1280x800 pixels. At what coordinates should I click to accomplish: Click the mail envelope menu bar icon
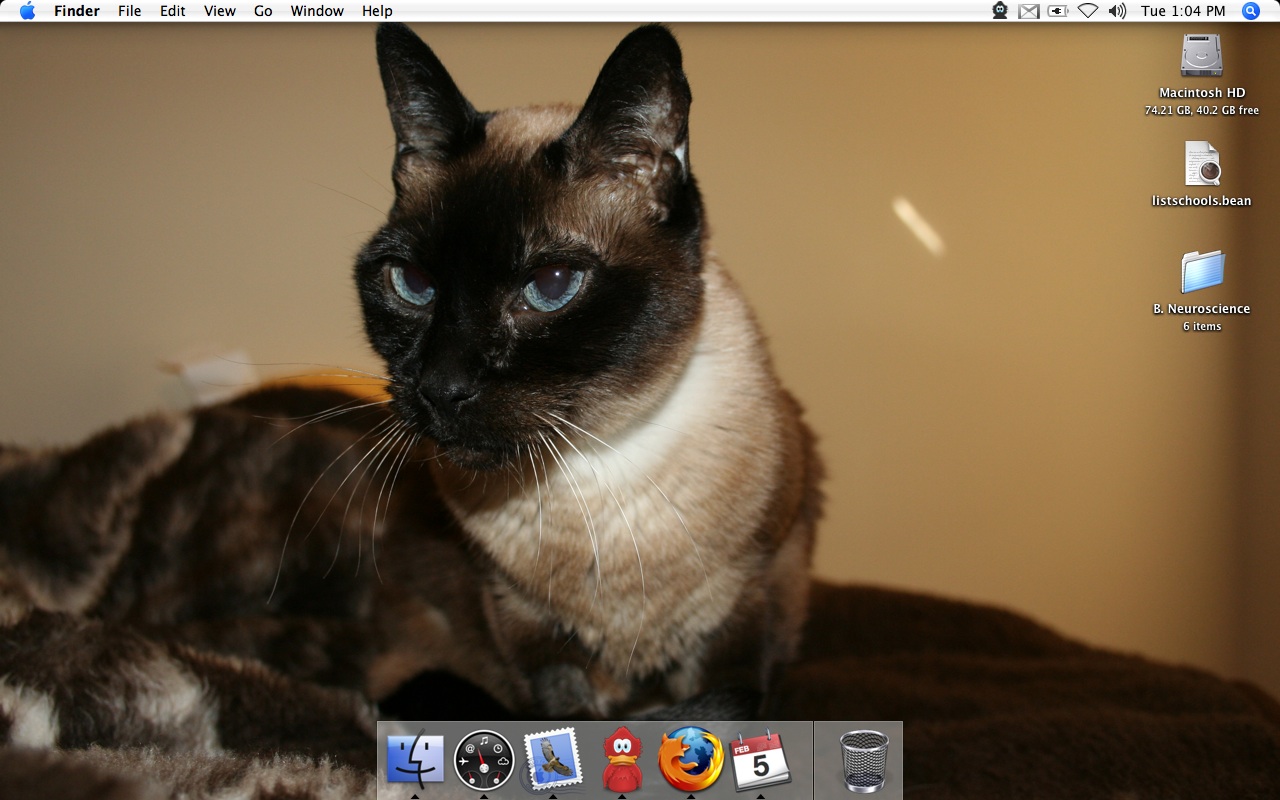(x=1029, y=11)
